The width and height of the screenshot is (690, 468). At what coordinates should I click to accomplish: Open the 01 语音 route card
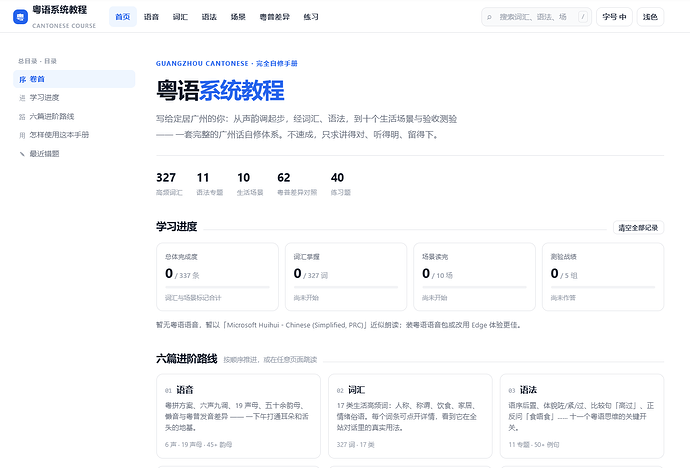click(x=239, y=416)
